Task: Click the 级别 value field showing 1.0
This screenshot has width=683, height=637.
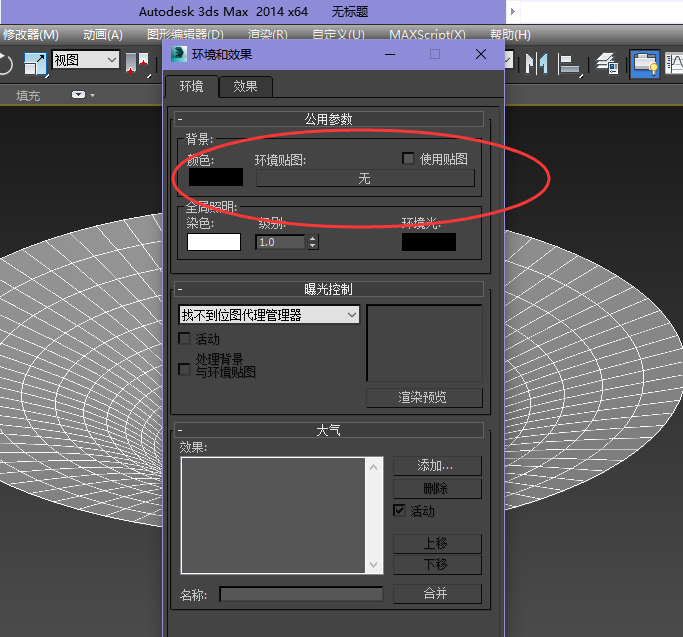Action: coord(281,242)
